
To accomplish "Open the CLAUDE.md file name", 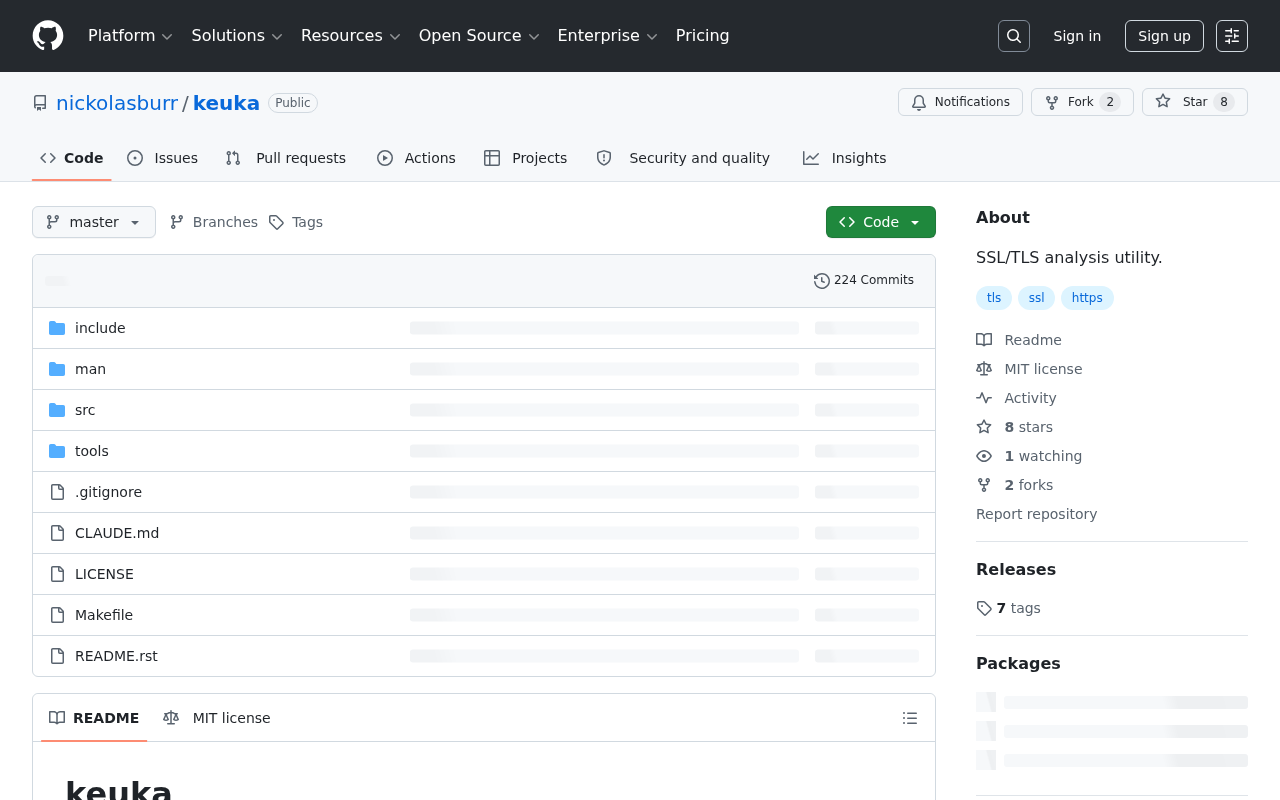I will [117, 533].
